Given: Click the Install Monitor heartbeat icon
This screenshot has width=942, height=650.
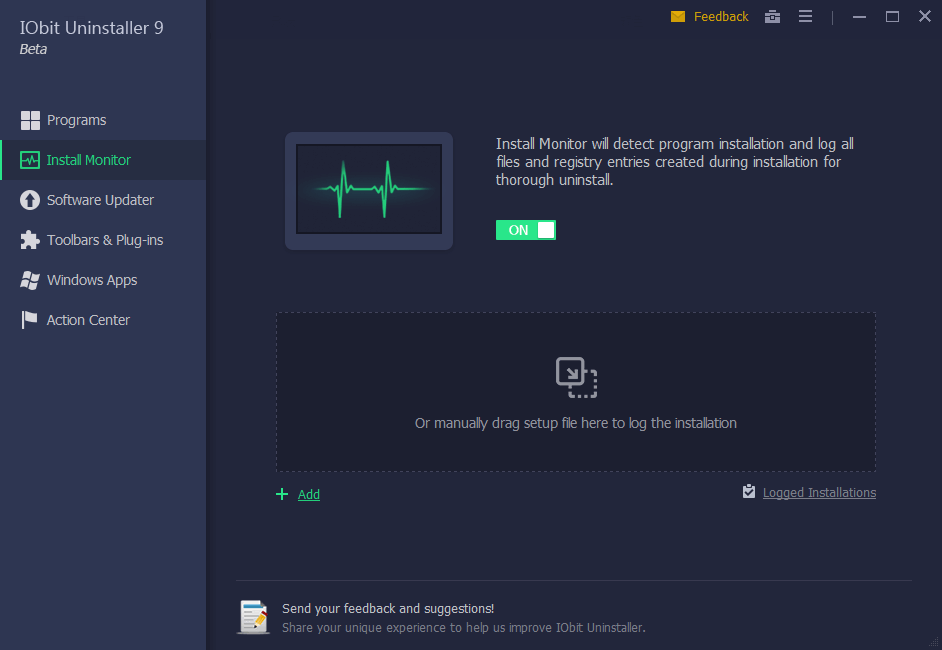Looking at the screenshot, I should pyautogui.click(x=29, y=159).
